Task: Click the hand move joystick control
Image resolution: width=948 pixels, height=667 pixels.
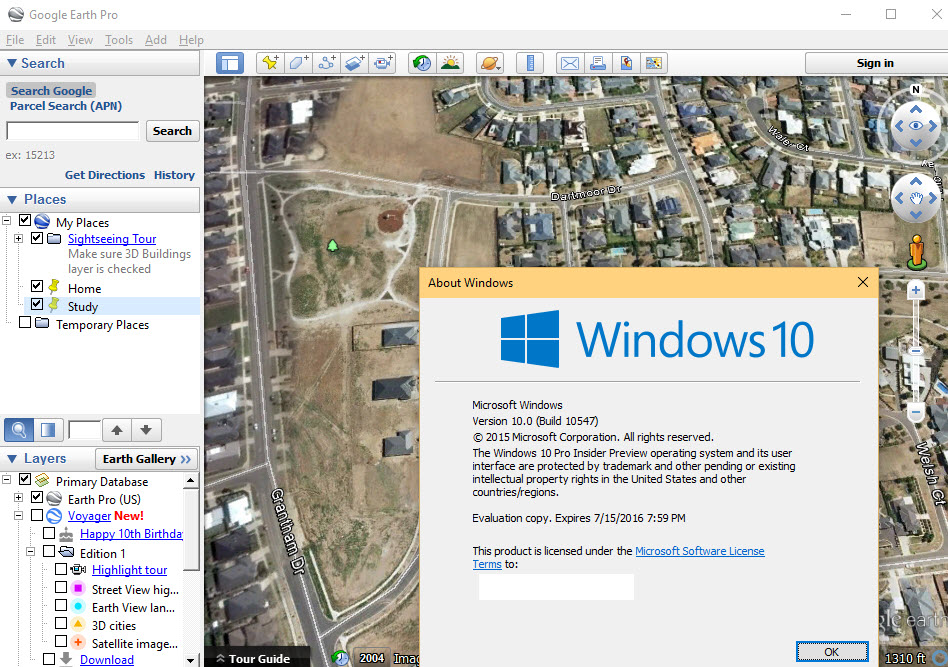Action: (x=916, y=198)
